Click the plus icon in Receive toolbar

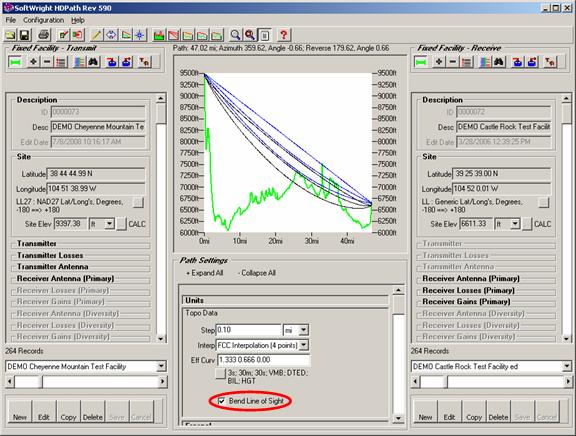439,62
